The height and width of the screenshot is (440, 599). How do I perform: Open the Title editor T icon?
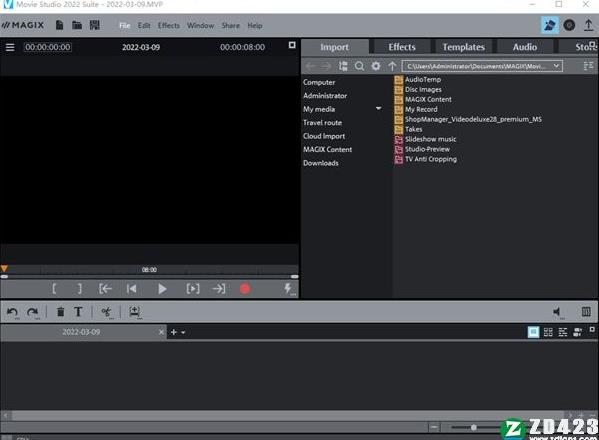click(x=78, y=312)
